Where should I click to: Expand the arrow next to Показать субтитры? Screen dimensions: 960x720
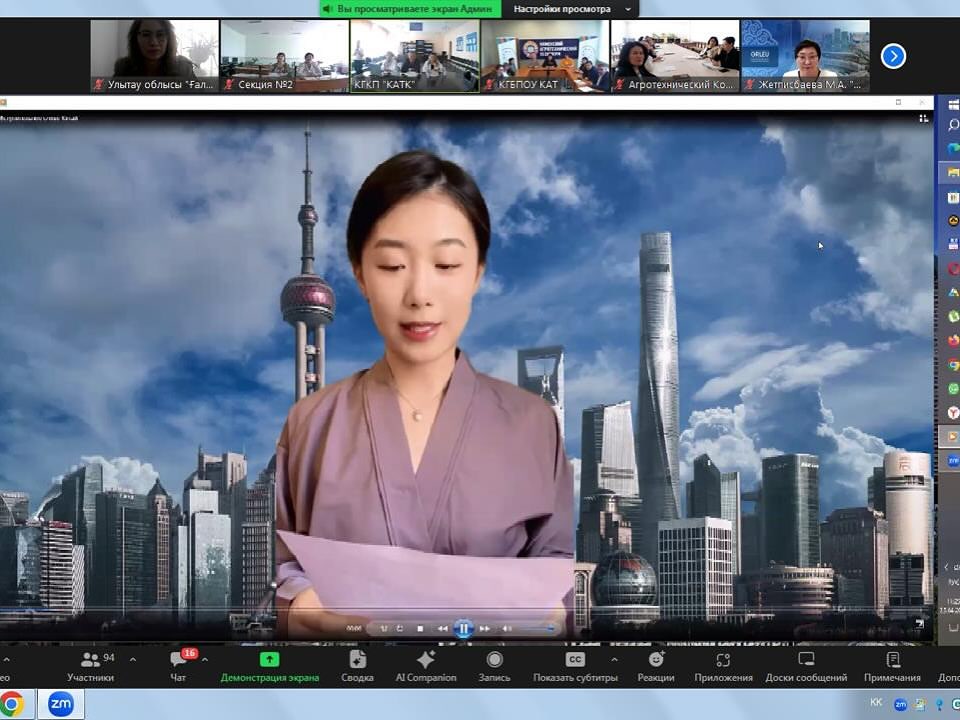614,659
